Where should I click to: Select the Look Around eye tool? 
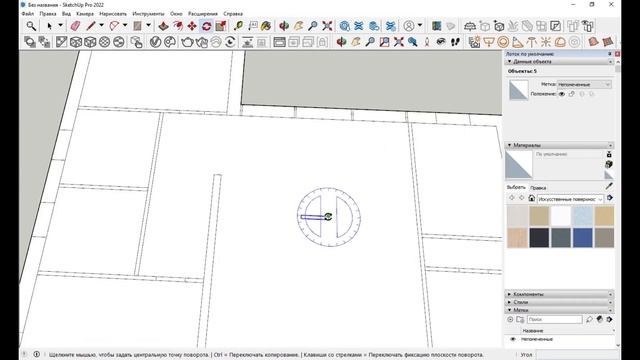[441, 42]
